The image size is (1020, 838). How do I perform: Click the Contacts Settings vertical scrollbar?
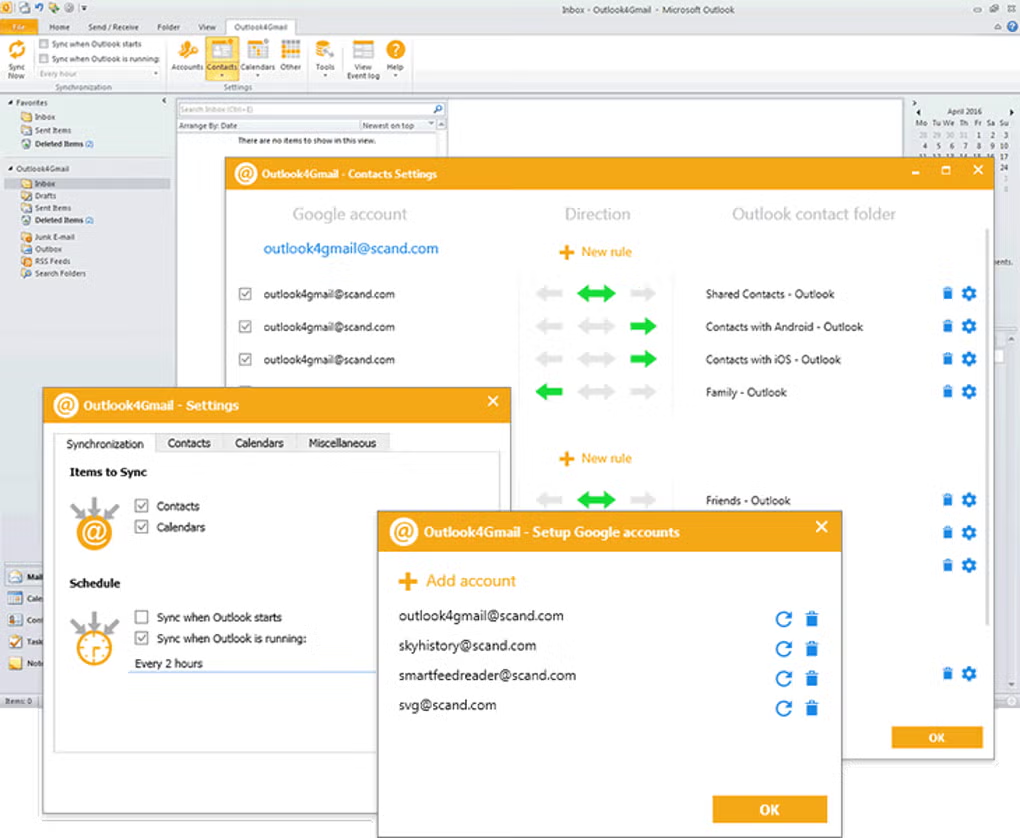pyautogui.click(x=987, y=426)
